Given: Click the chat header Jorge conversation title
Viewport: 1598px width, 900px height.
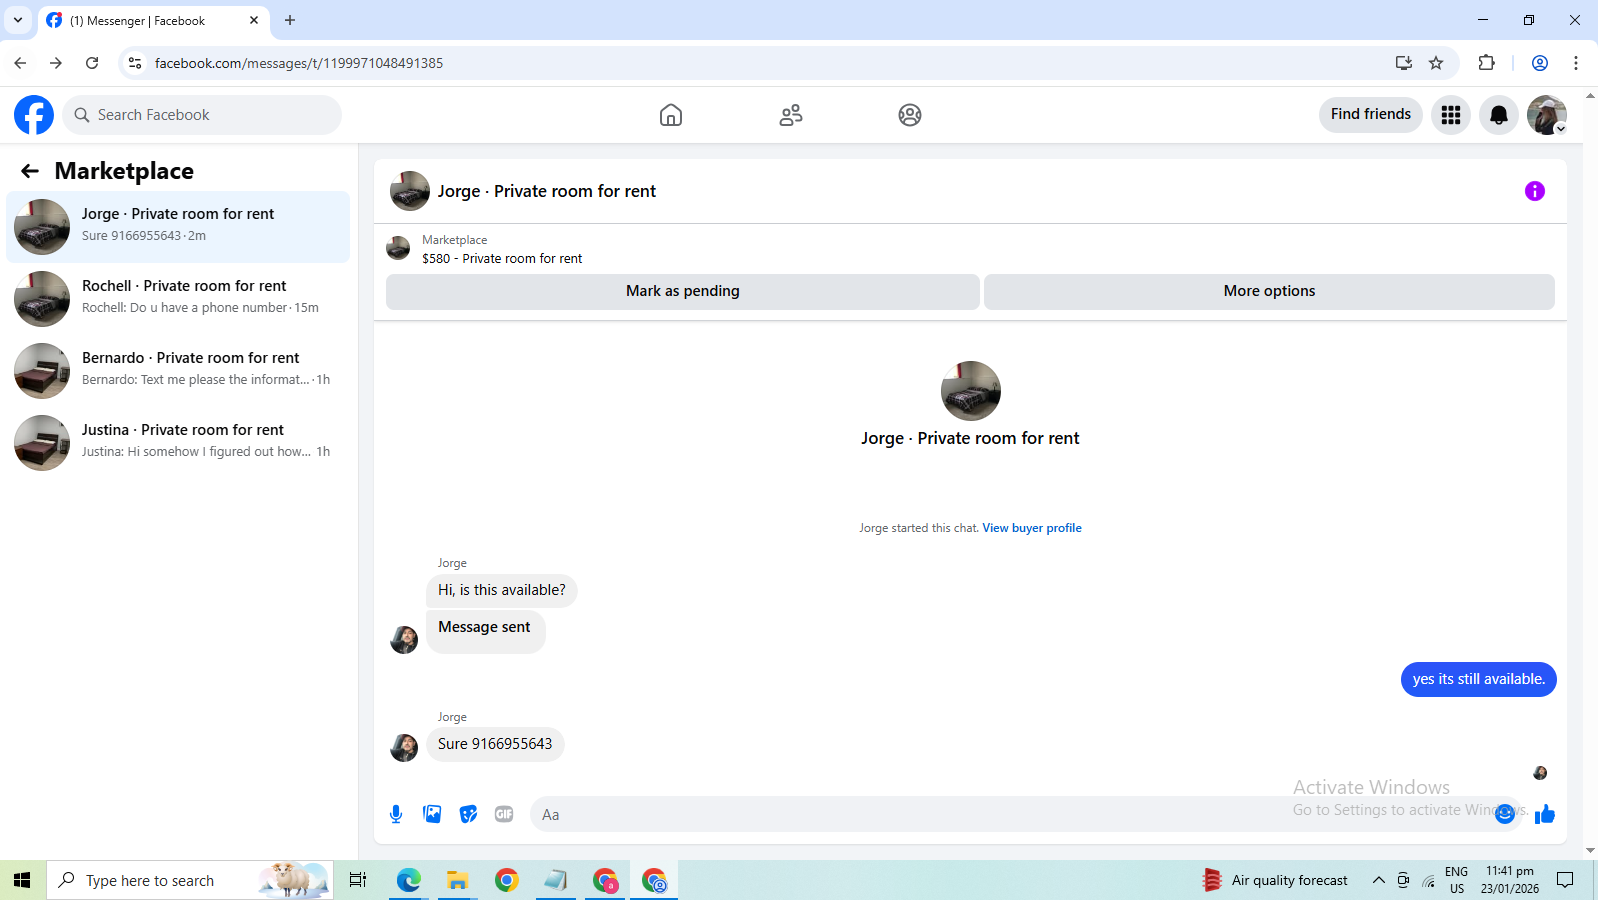Looking at the screenshot, I should tap(547, 191).
